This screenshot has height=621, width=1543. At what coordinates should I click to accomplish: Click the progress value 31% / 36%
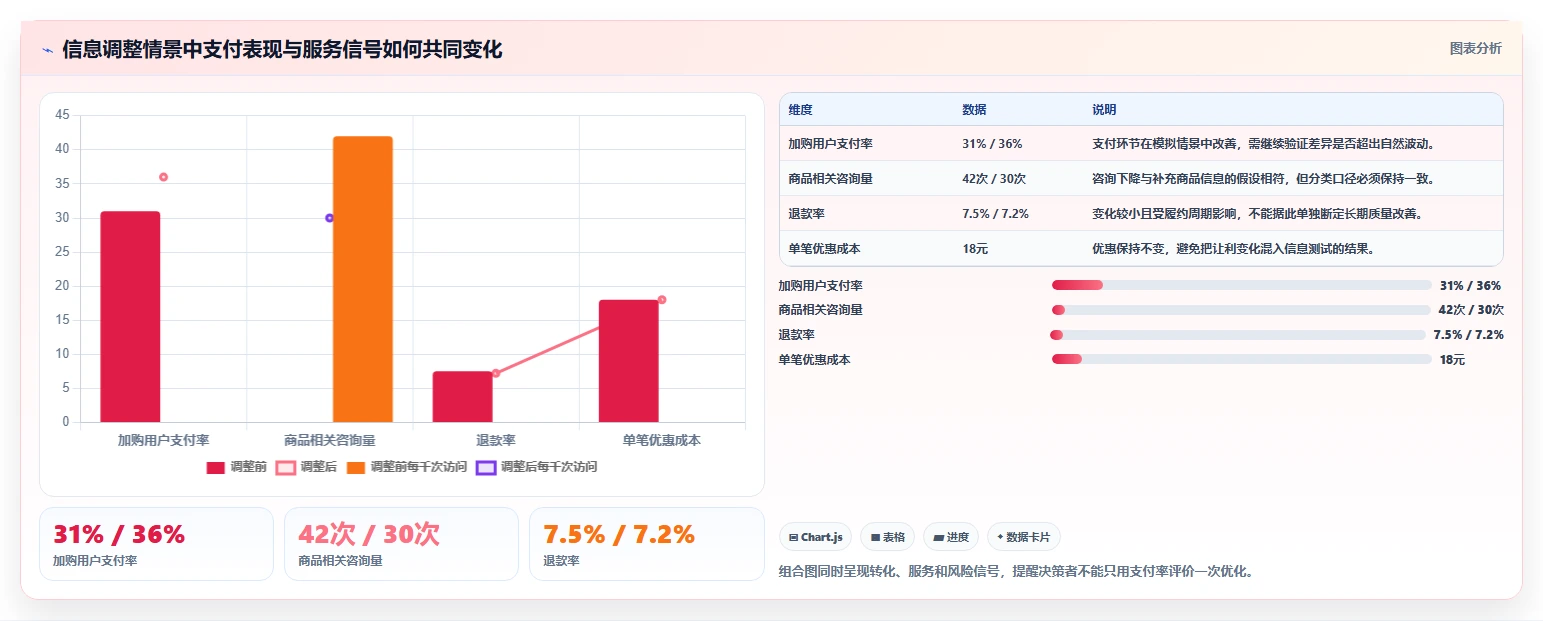coord(1470,285)
